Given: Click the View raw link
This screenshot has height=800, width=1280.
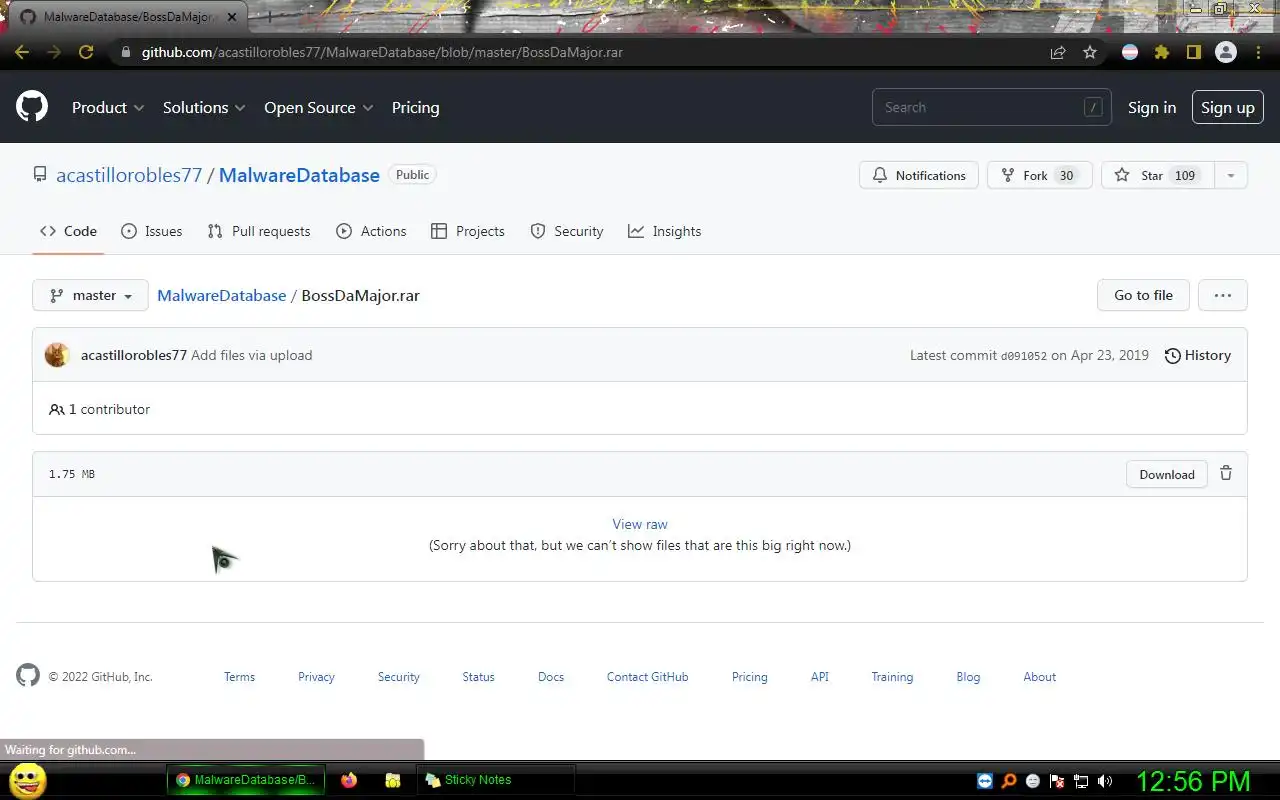Looking at the screenshot, I should (640, 524).
